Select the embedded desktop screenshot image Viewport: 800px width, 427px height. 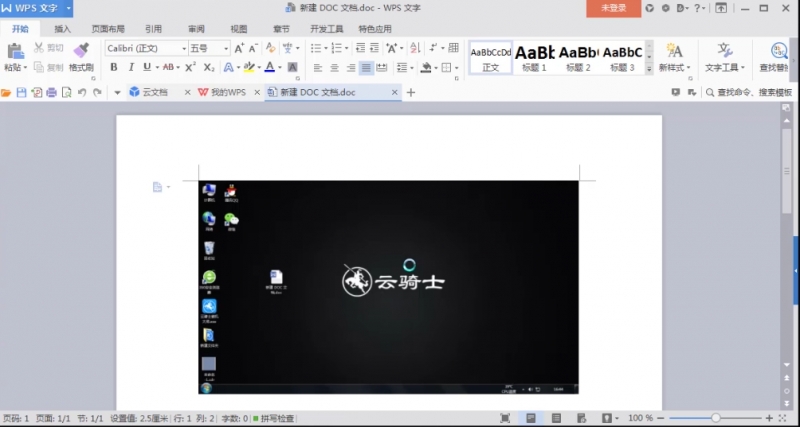(388, 287)
